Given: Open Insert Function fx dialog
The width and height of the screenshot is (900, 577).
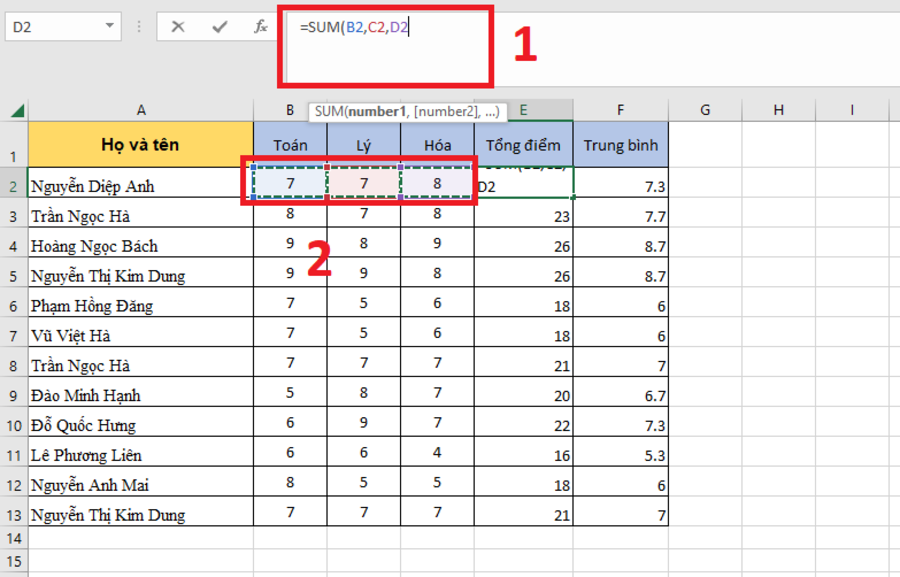Looking at the screenshot, I should [261, 26].
